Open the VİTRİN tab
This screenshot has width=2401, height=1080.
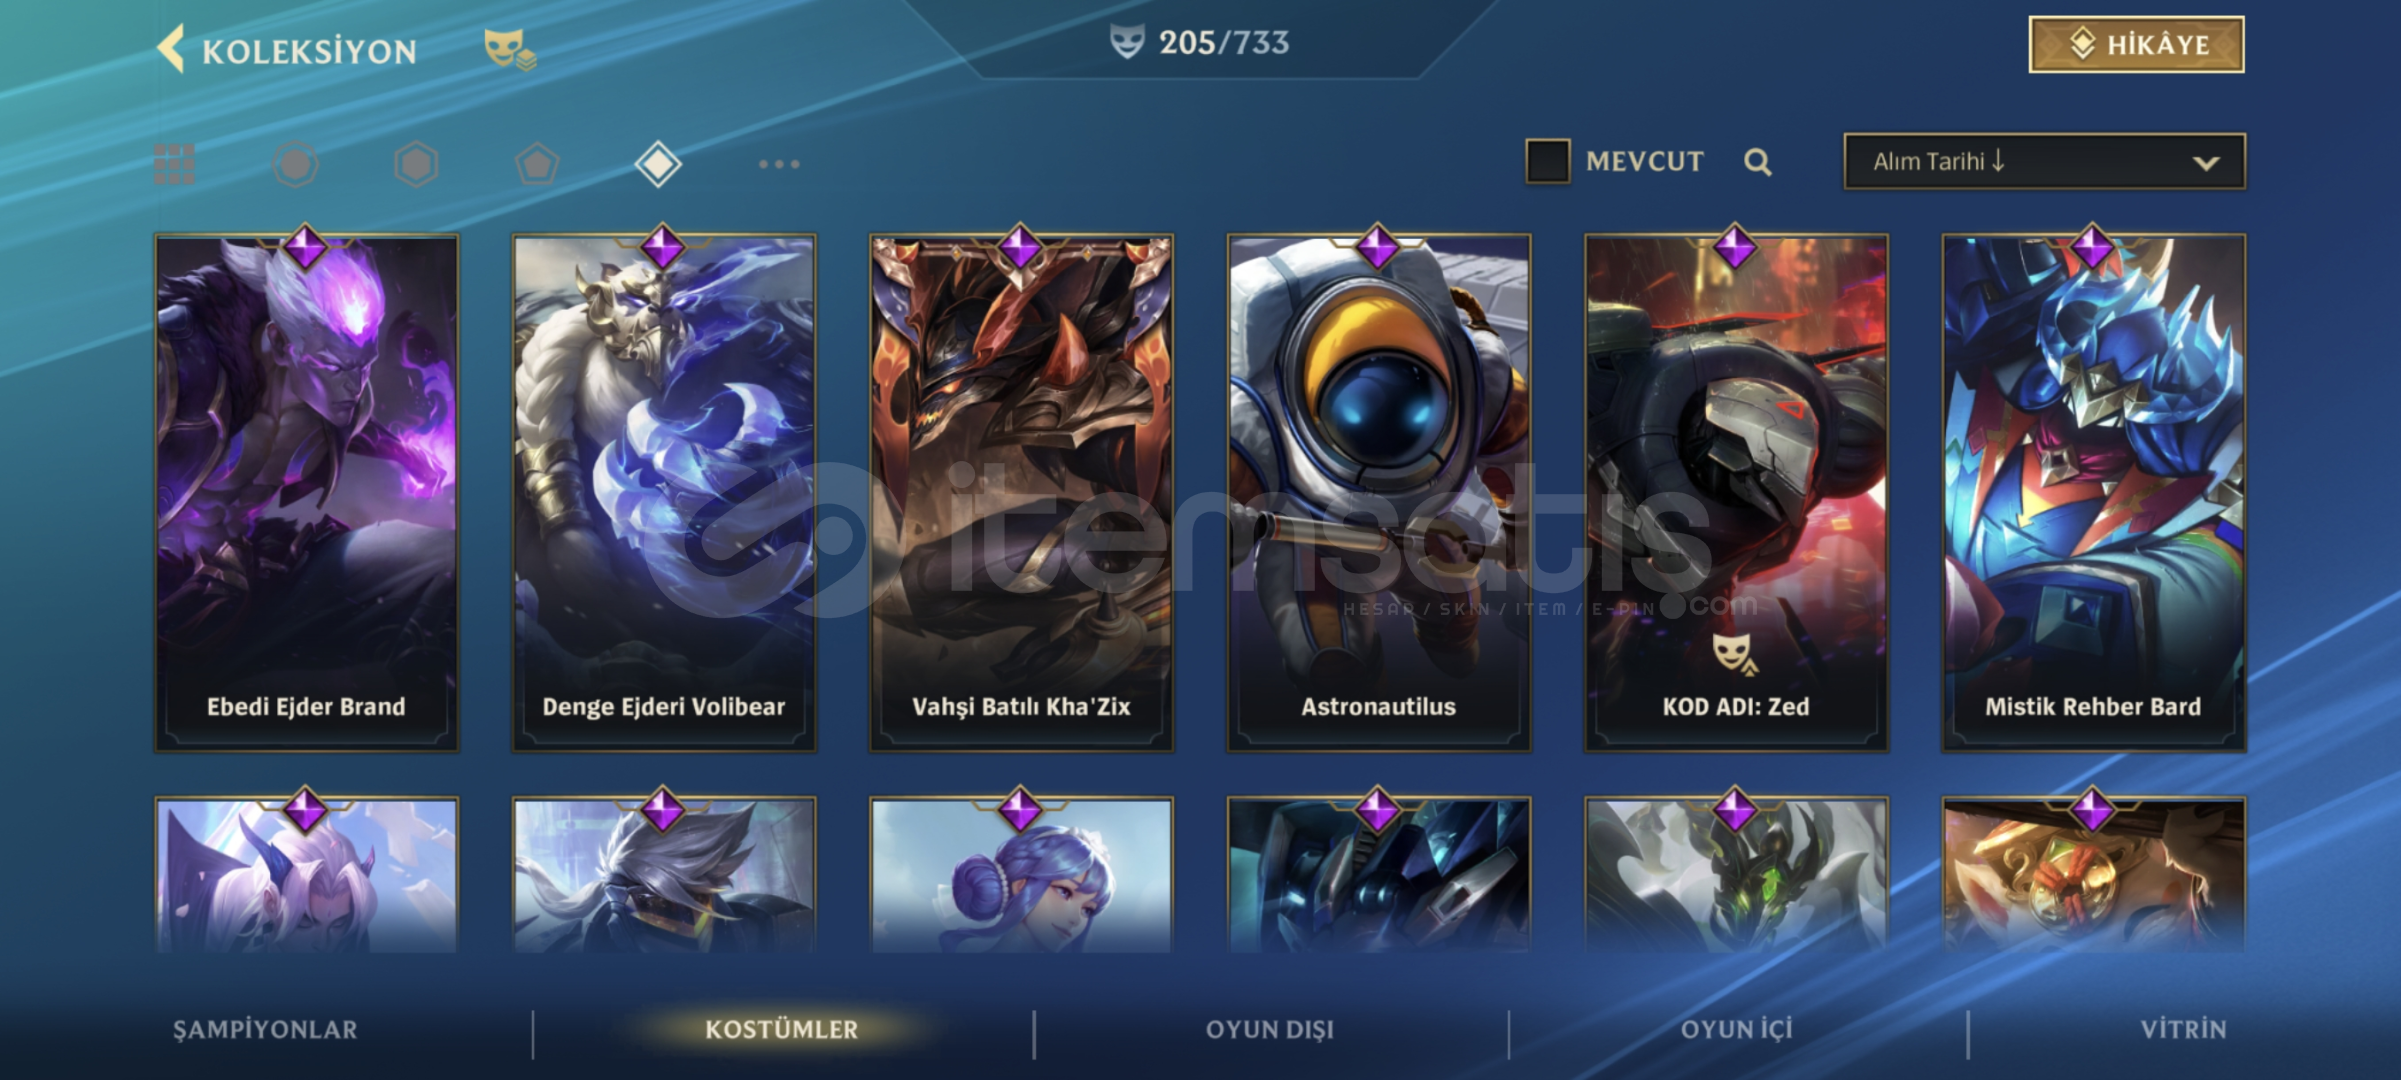pos(2184,1030)
